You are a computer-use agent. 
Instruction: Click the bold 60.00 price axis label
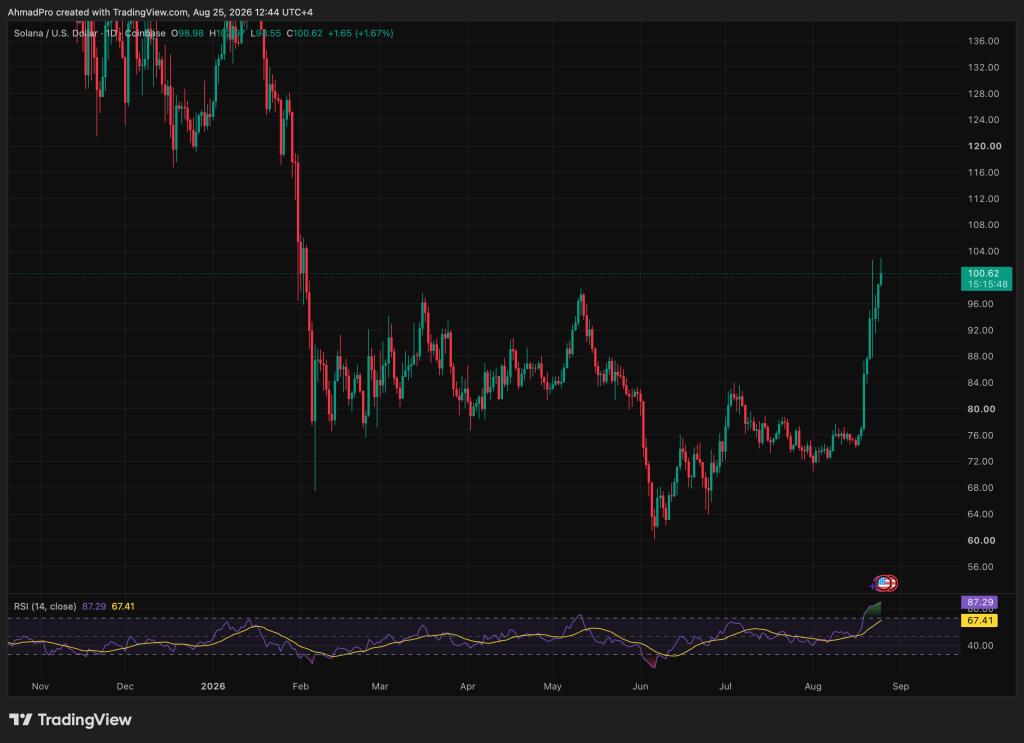click(x=981, y=540)
